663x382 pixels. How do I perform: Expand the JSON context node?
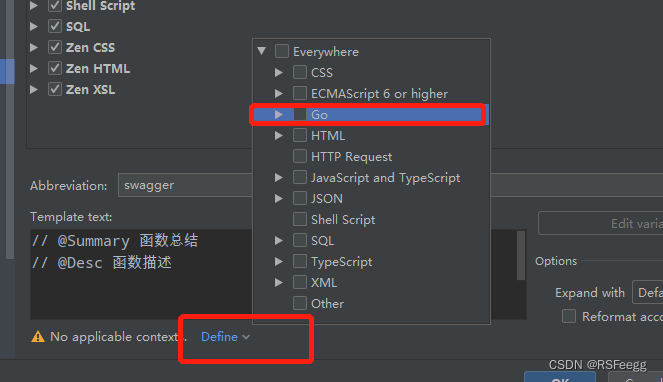(x=279, y=198)
